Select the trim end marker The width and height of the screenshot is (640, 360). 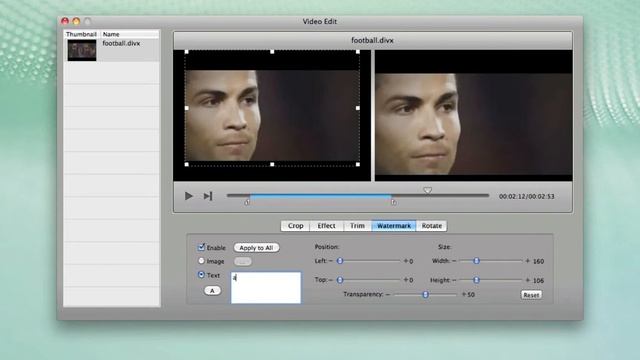point(393,202)
